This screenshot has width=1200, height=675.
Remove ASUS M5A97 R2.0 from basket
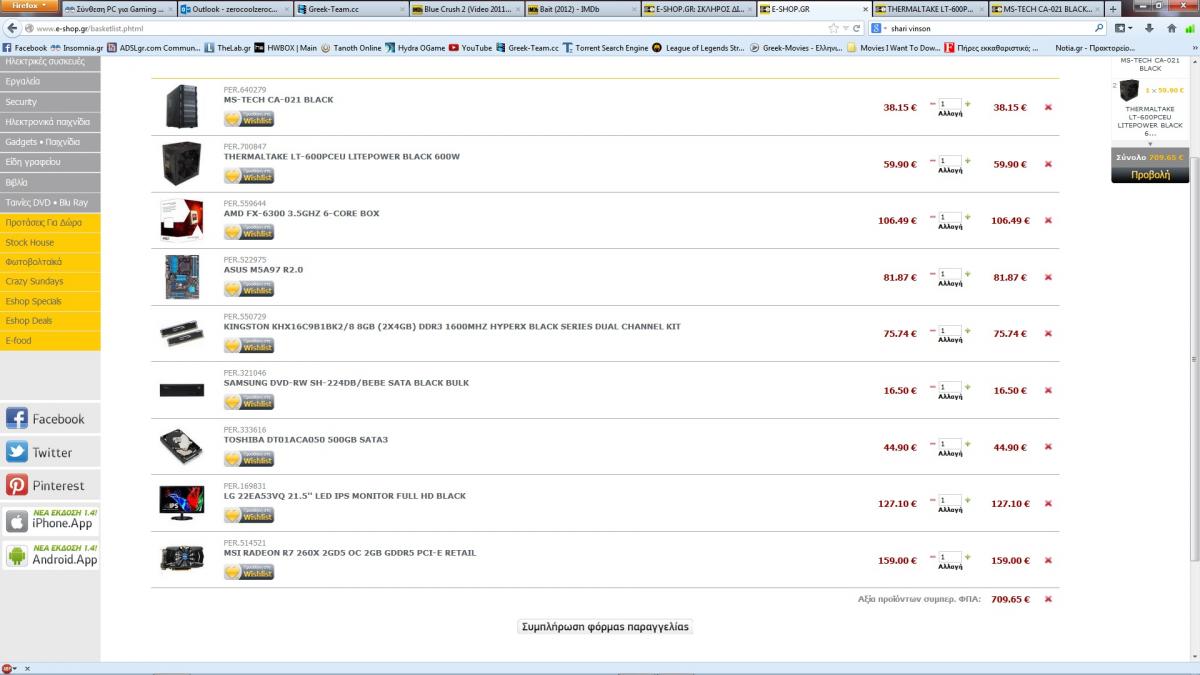point(1048,277)
